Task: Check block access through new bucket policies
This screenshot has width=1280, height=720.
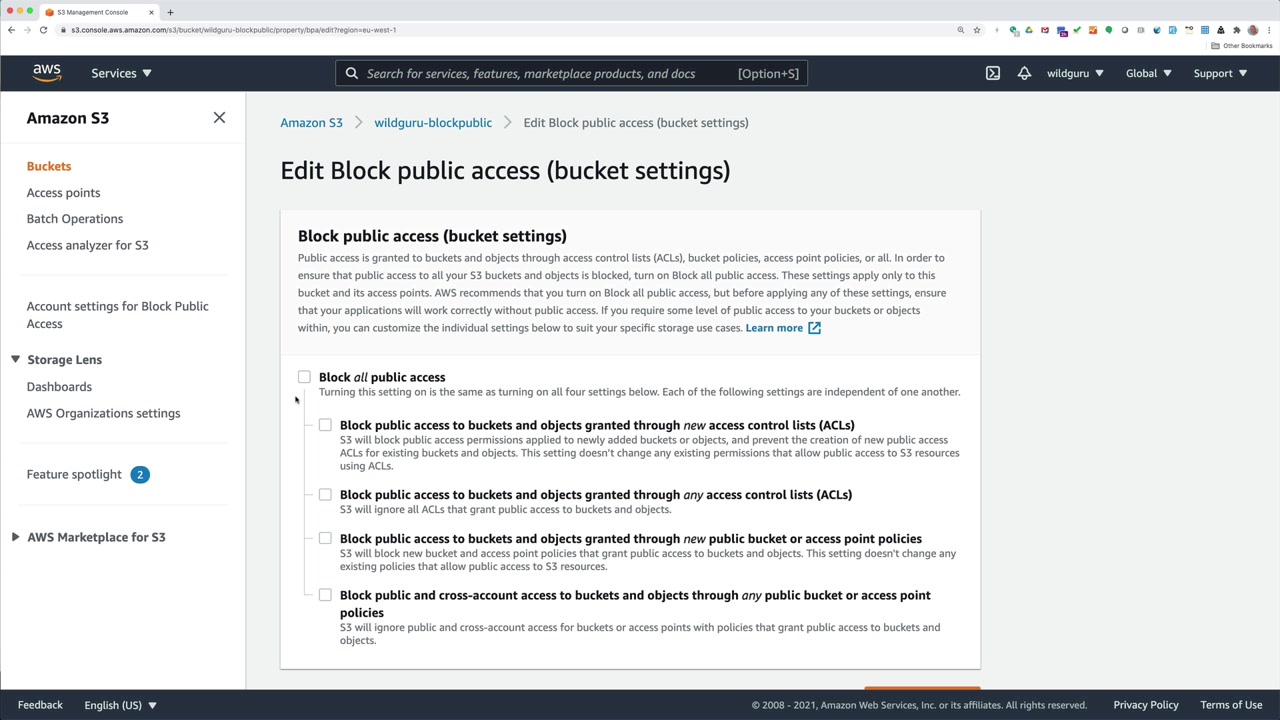Action: pos(325,539)
